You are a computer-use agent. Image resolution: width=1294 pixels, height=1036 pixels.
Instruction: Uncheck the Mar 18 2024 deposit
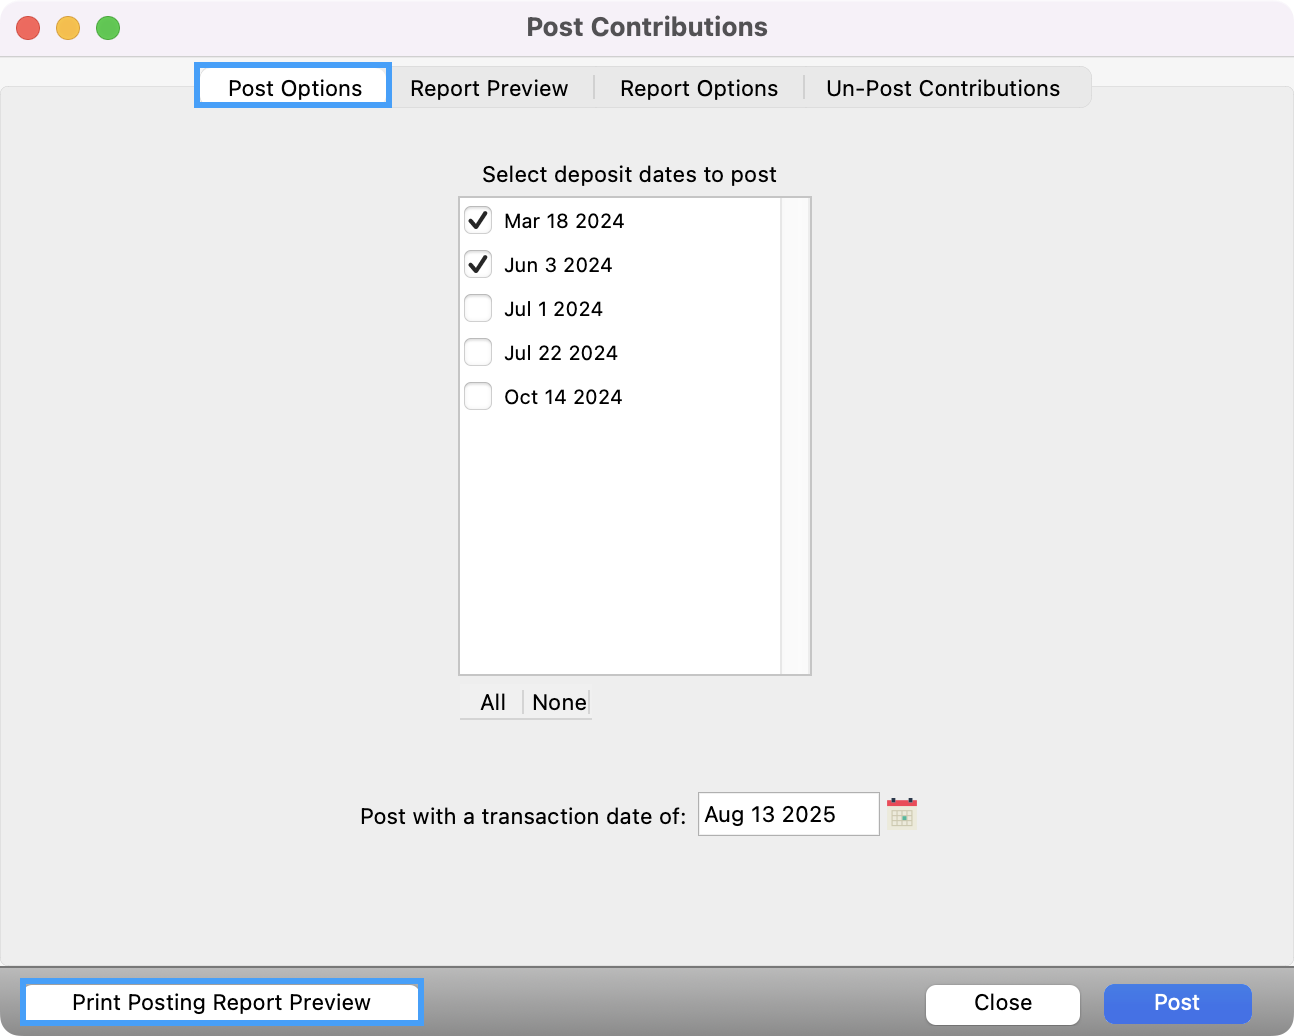[477, 220]
